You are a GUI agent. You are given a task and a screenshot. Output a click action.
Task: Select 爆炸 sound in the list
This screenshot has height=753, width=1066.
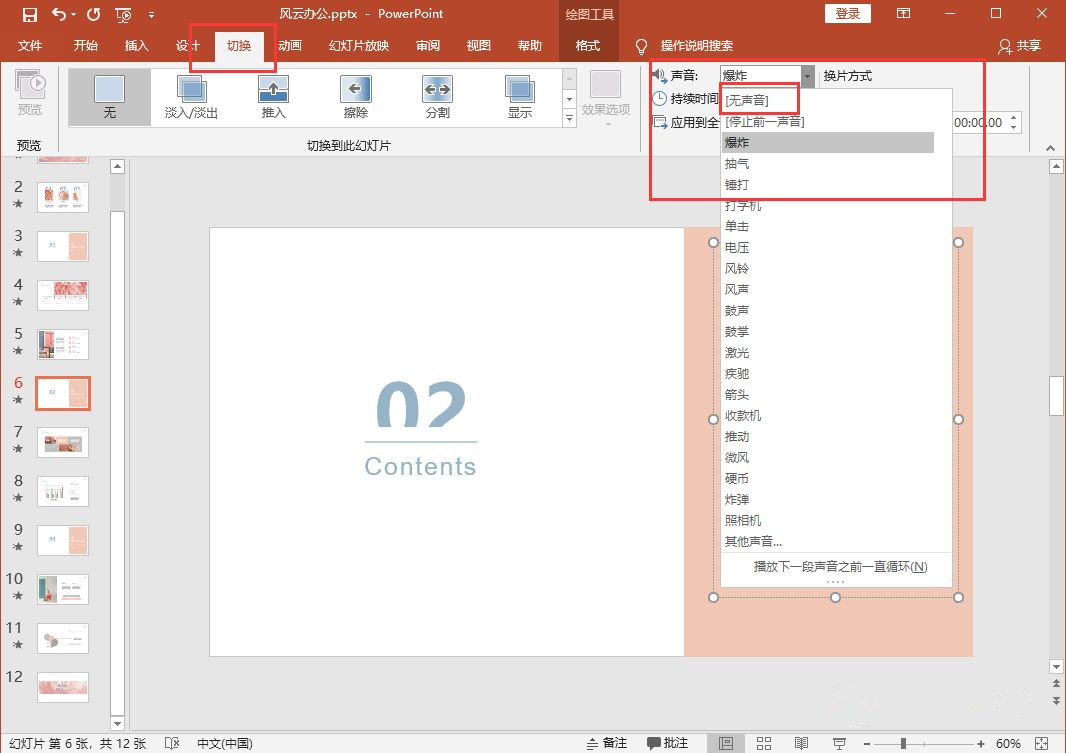827,143
